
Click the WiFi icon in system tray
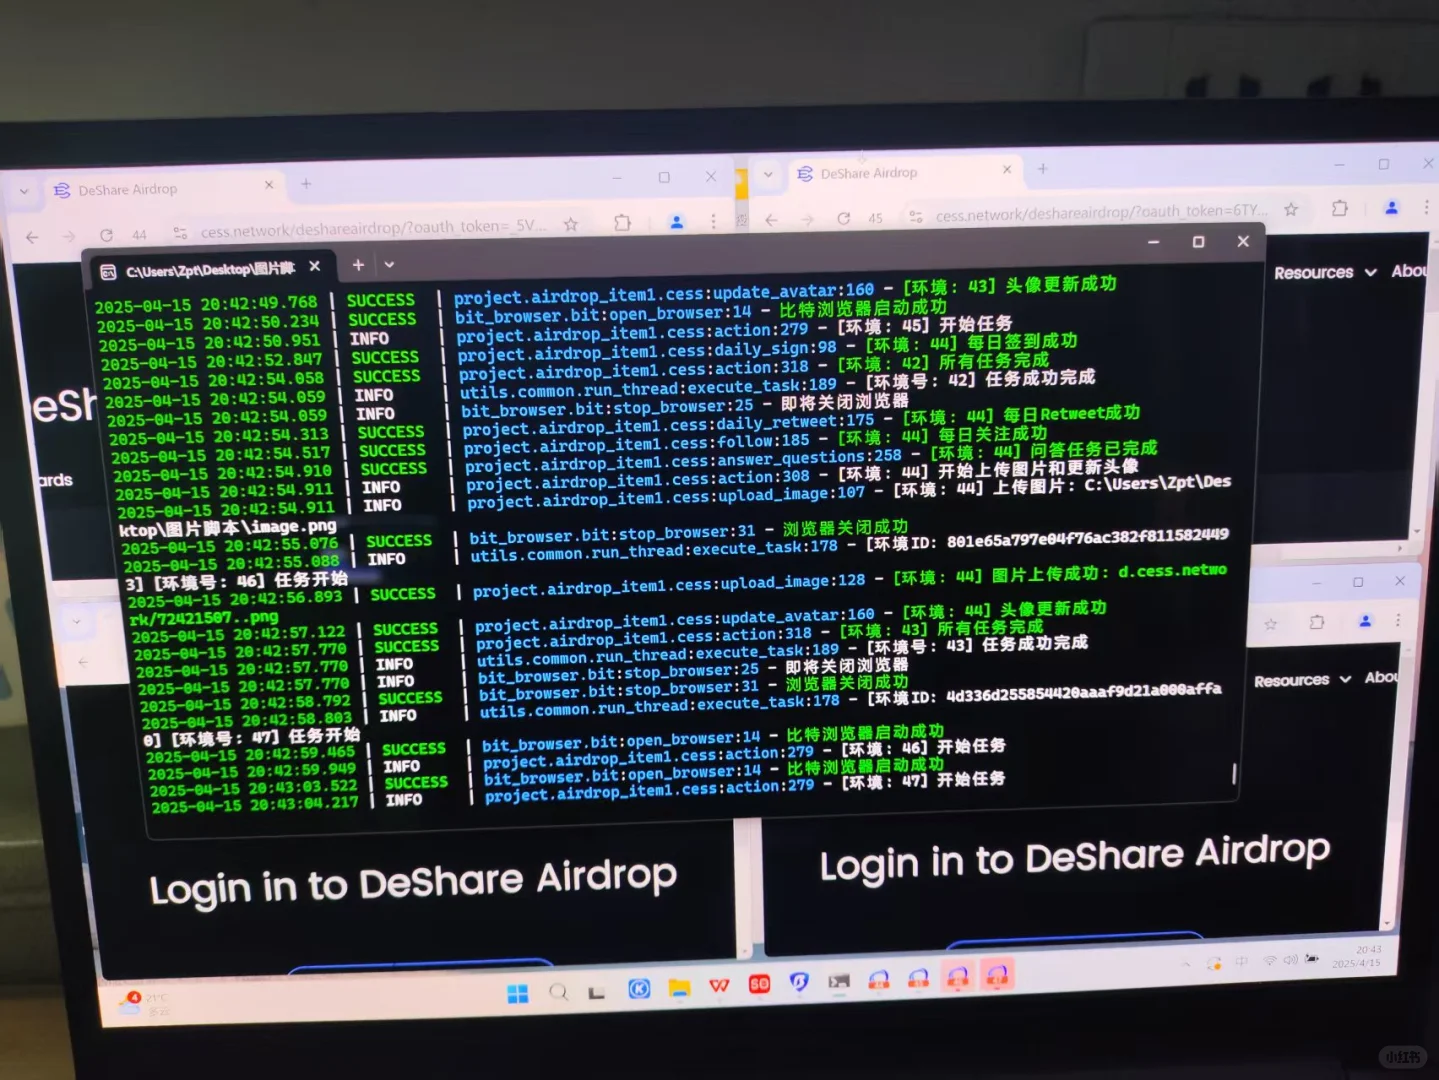tap(1271, 960)
